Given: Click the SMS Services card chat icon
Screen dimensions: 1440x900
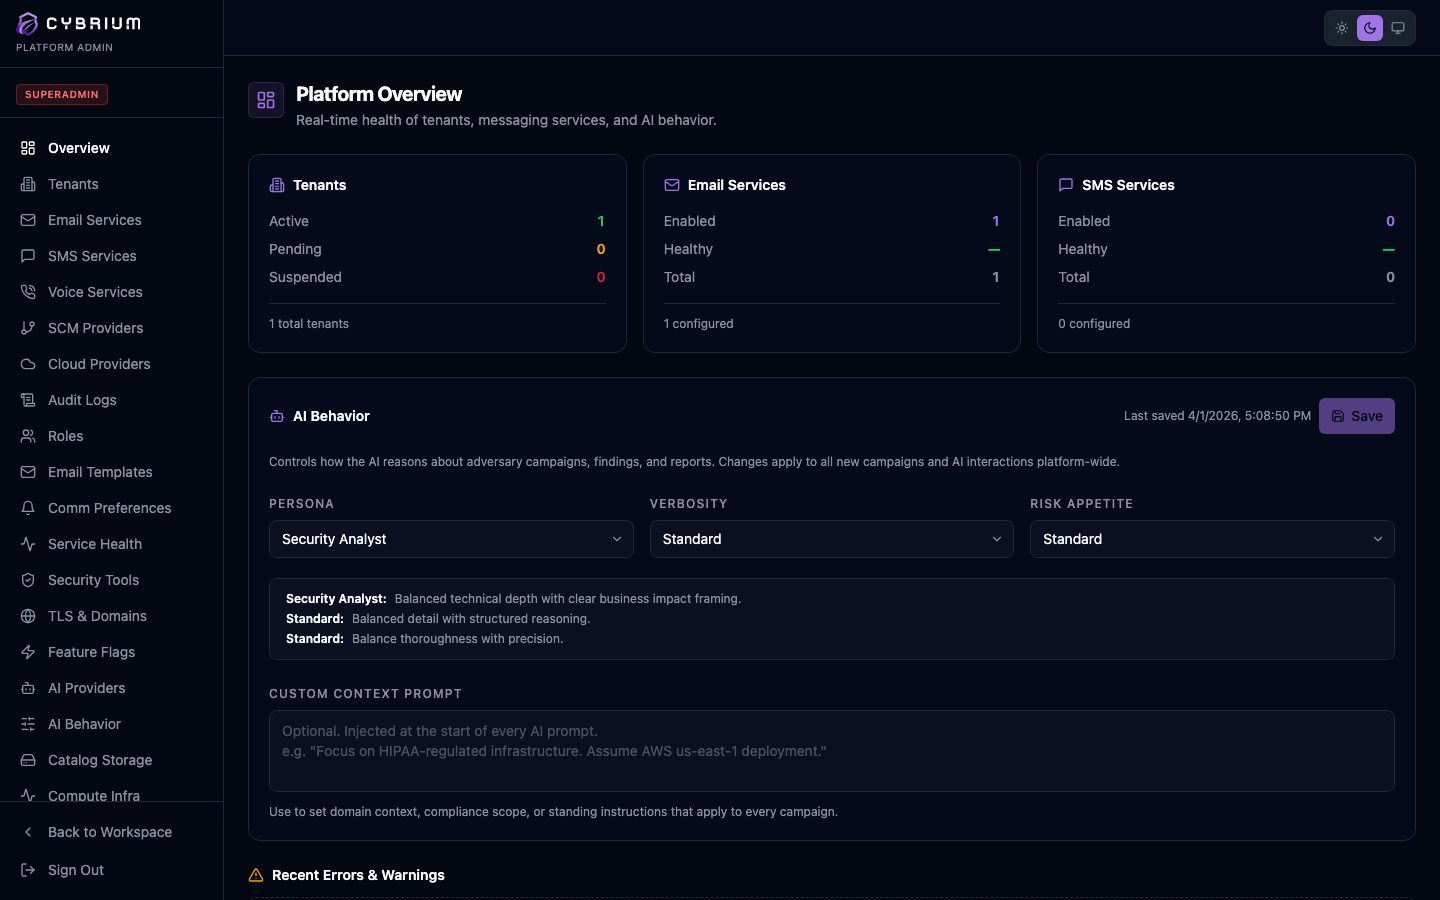Looking at the screenshot, I should tap(1066, 185).
